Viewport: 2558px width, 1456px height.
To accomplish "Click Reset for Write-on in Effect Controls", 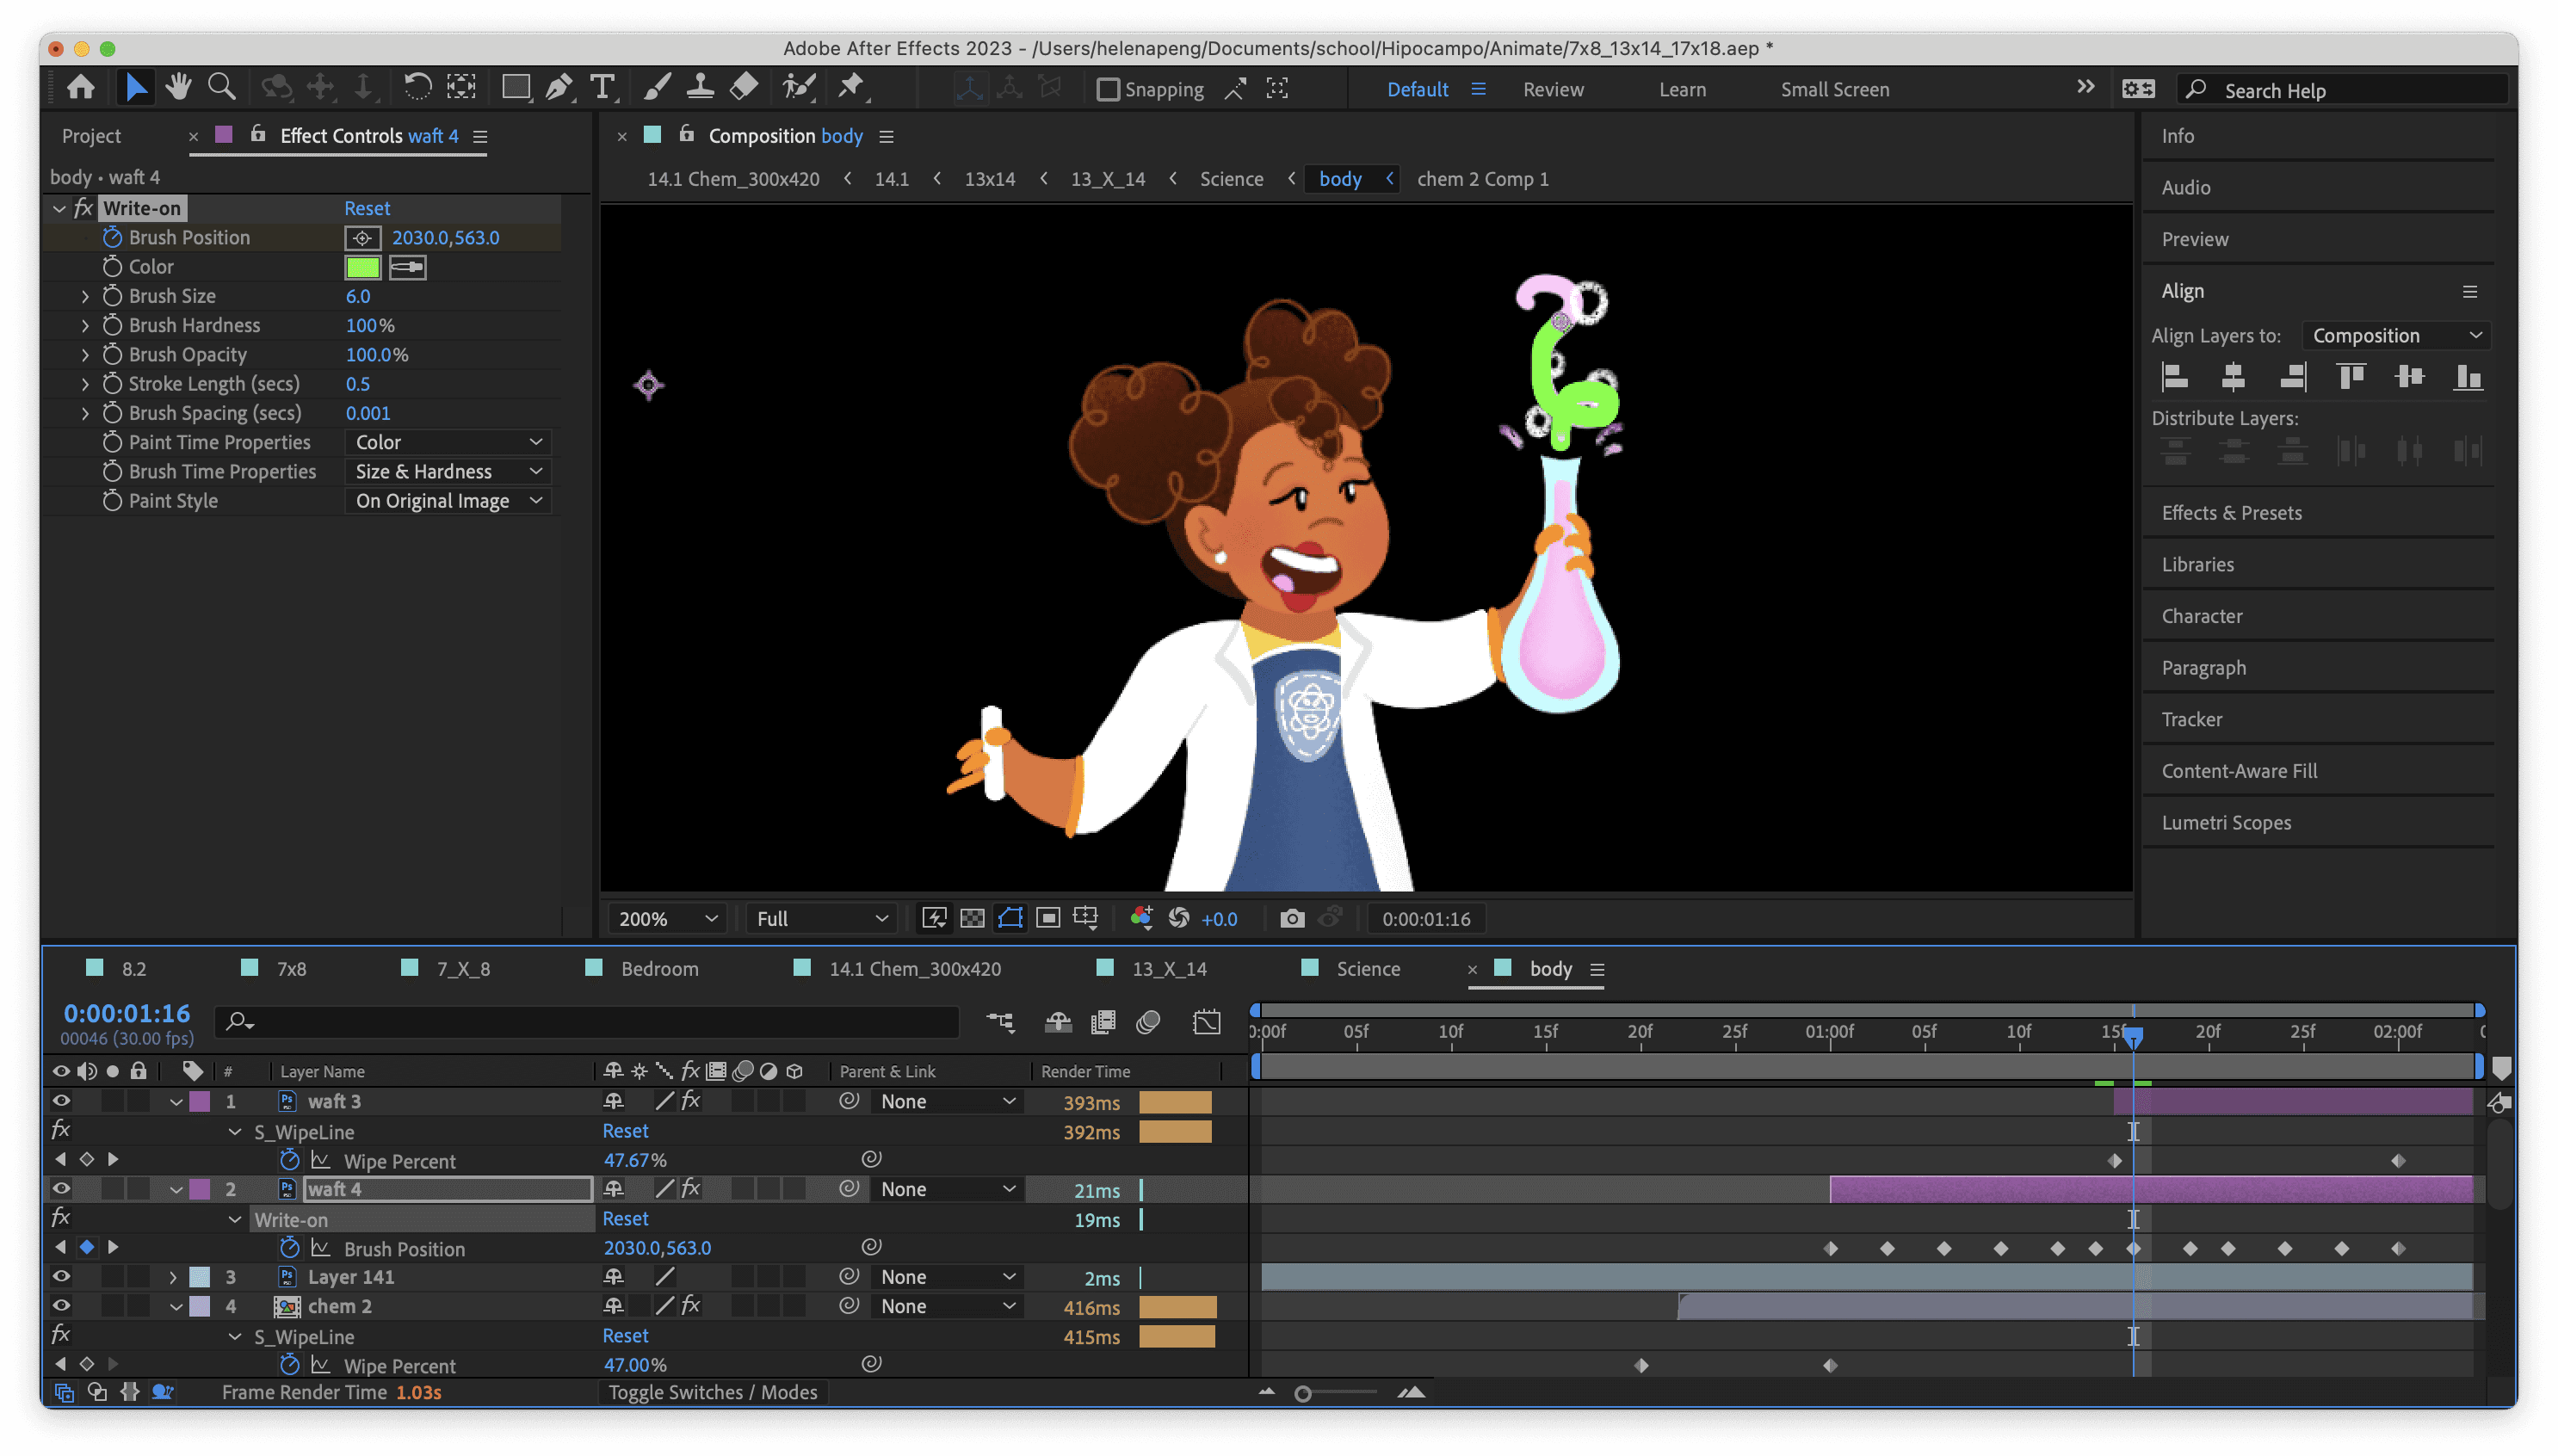I will click(x=367, y=208).
